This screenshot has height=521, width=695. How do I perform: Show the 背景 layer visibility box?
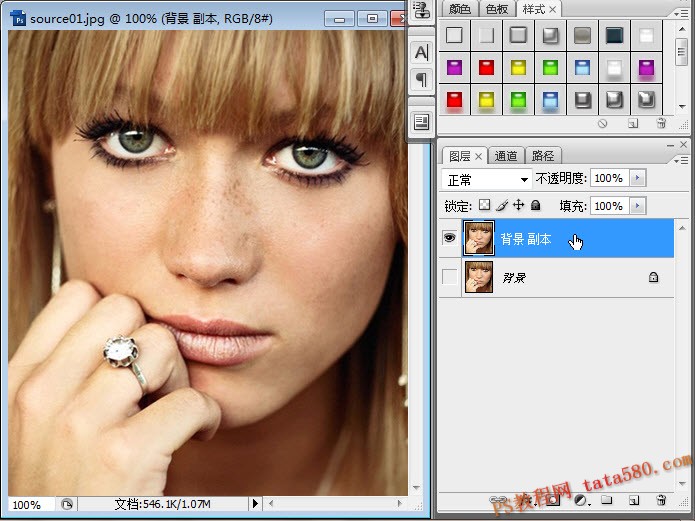pos(449,277)
